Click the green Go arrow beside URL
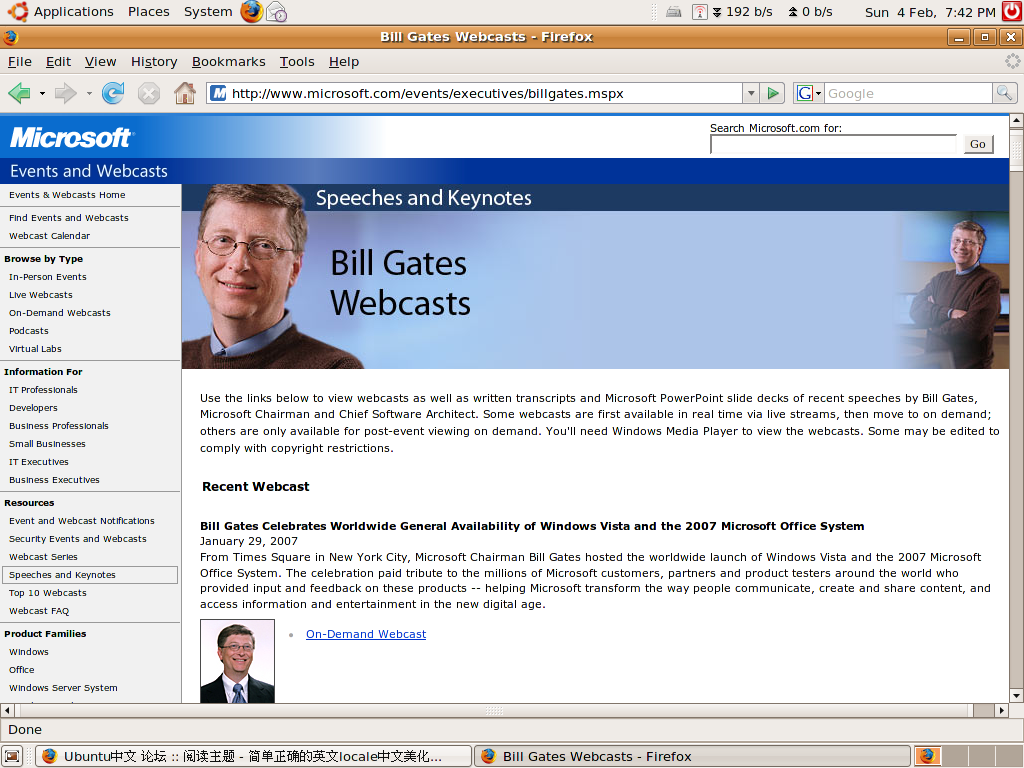The image size is (1024, 768). [773, 93]
